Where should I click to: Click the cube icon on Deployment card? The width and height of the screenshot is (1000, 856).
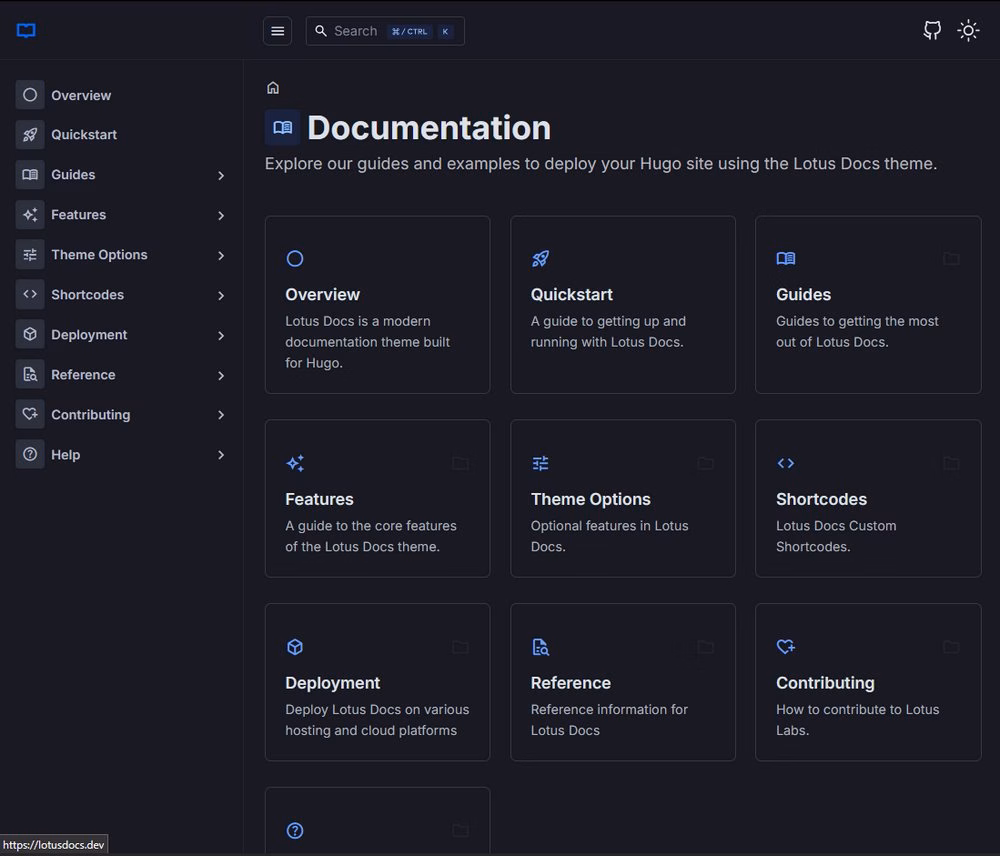pos(295,647)
